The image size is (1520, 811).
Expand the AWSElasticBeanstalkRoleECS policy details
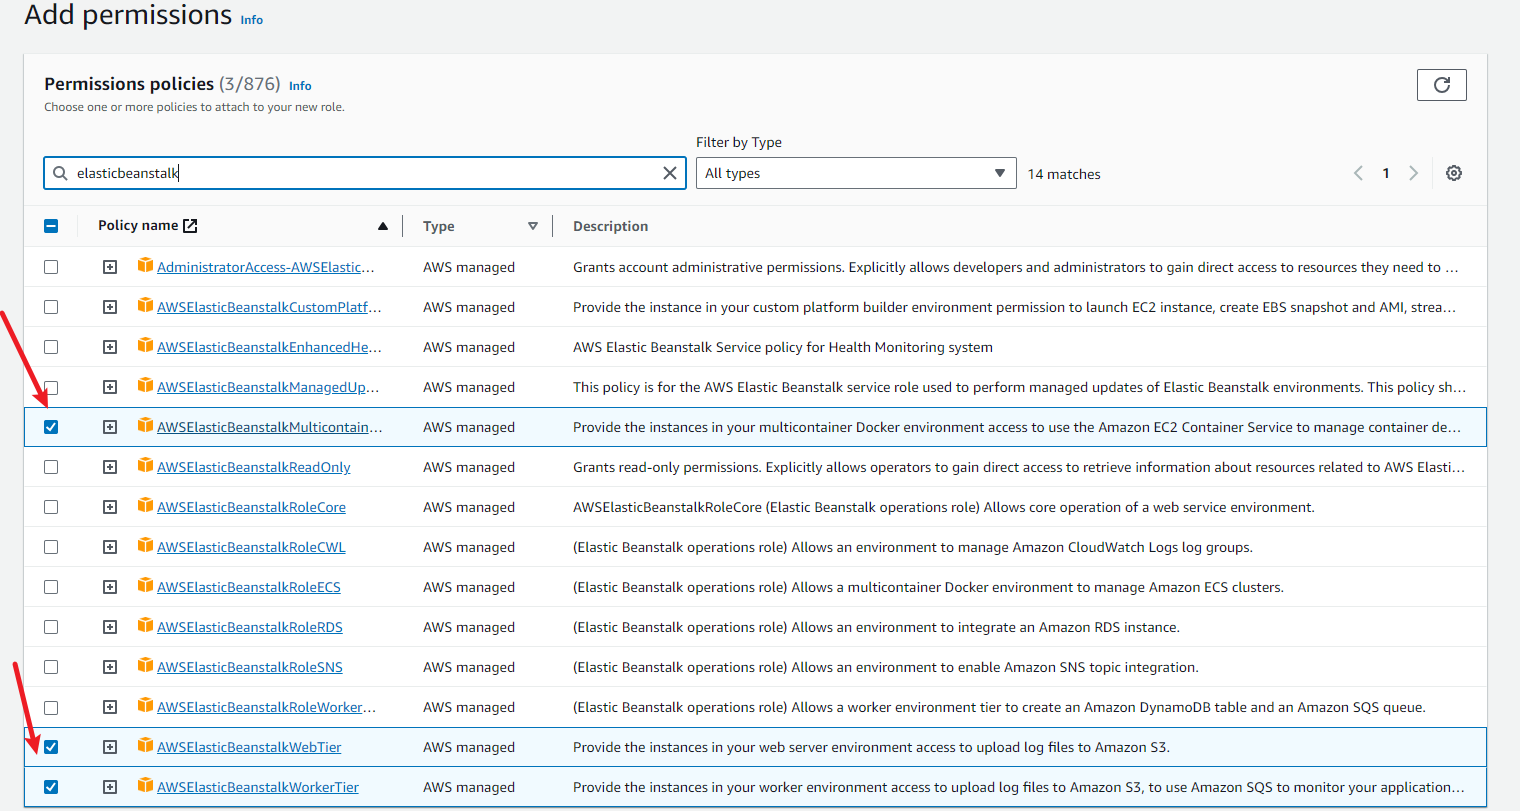coord(110,587)
